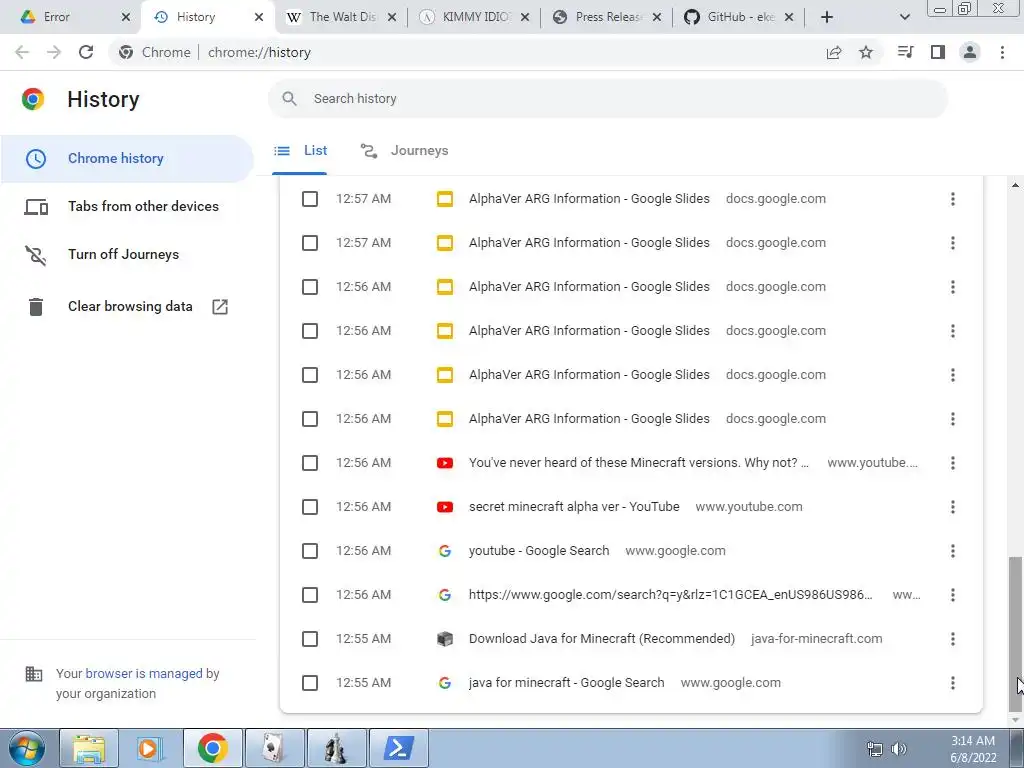The width and height of the screenshot is (1024, 768).
Task: Open the media control icon in toolbar
Action: point(906,52)
